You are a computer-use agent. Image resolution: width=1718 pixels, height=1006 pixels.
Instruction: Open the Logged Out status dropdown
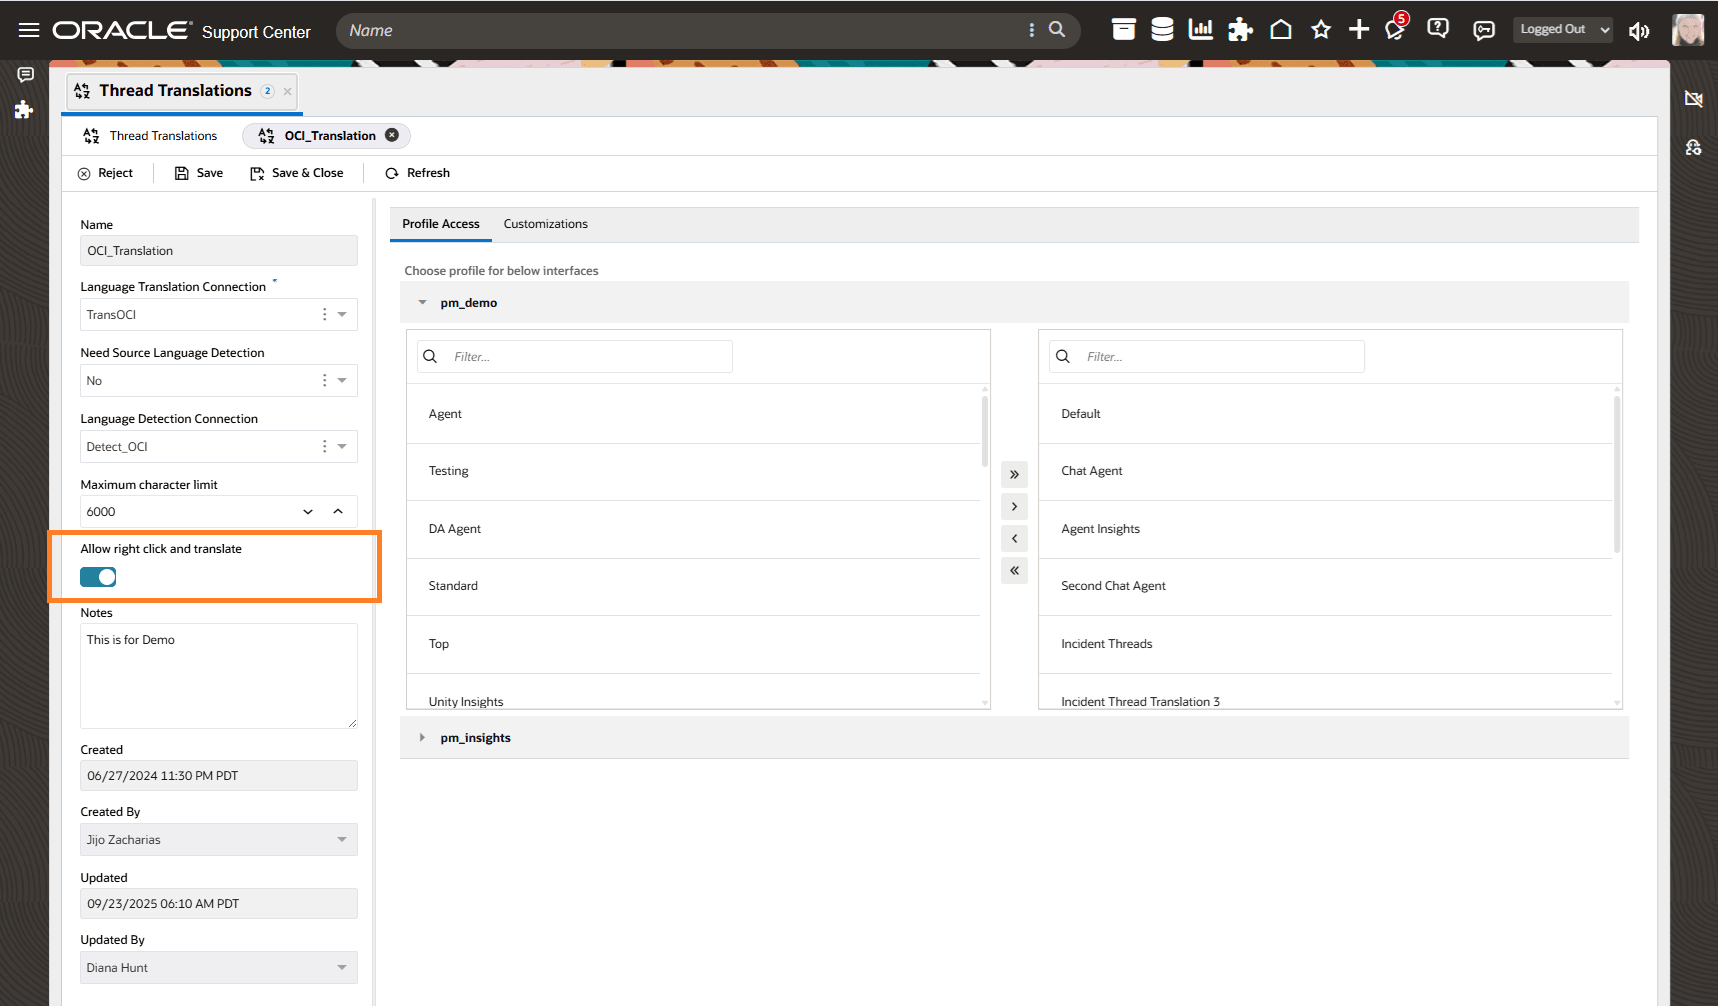click(1564, 30)
